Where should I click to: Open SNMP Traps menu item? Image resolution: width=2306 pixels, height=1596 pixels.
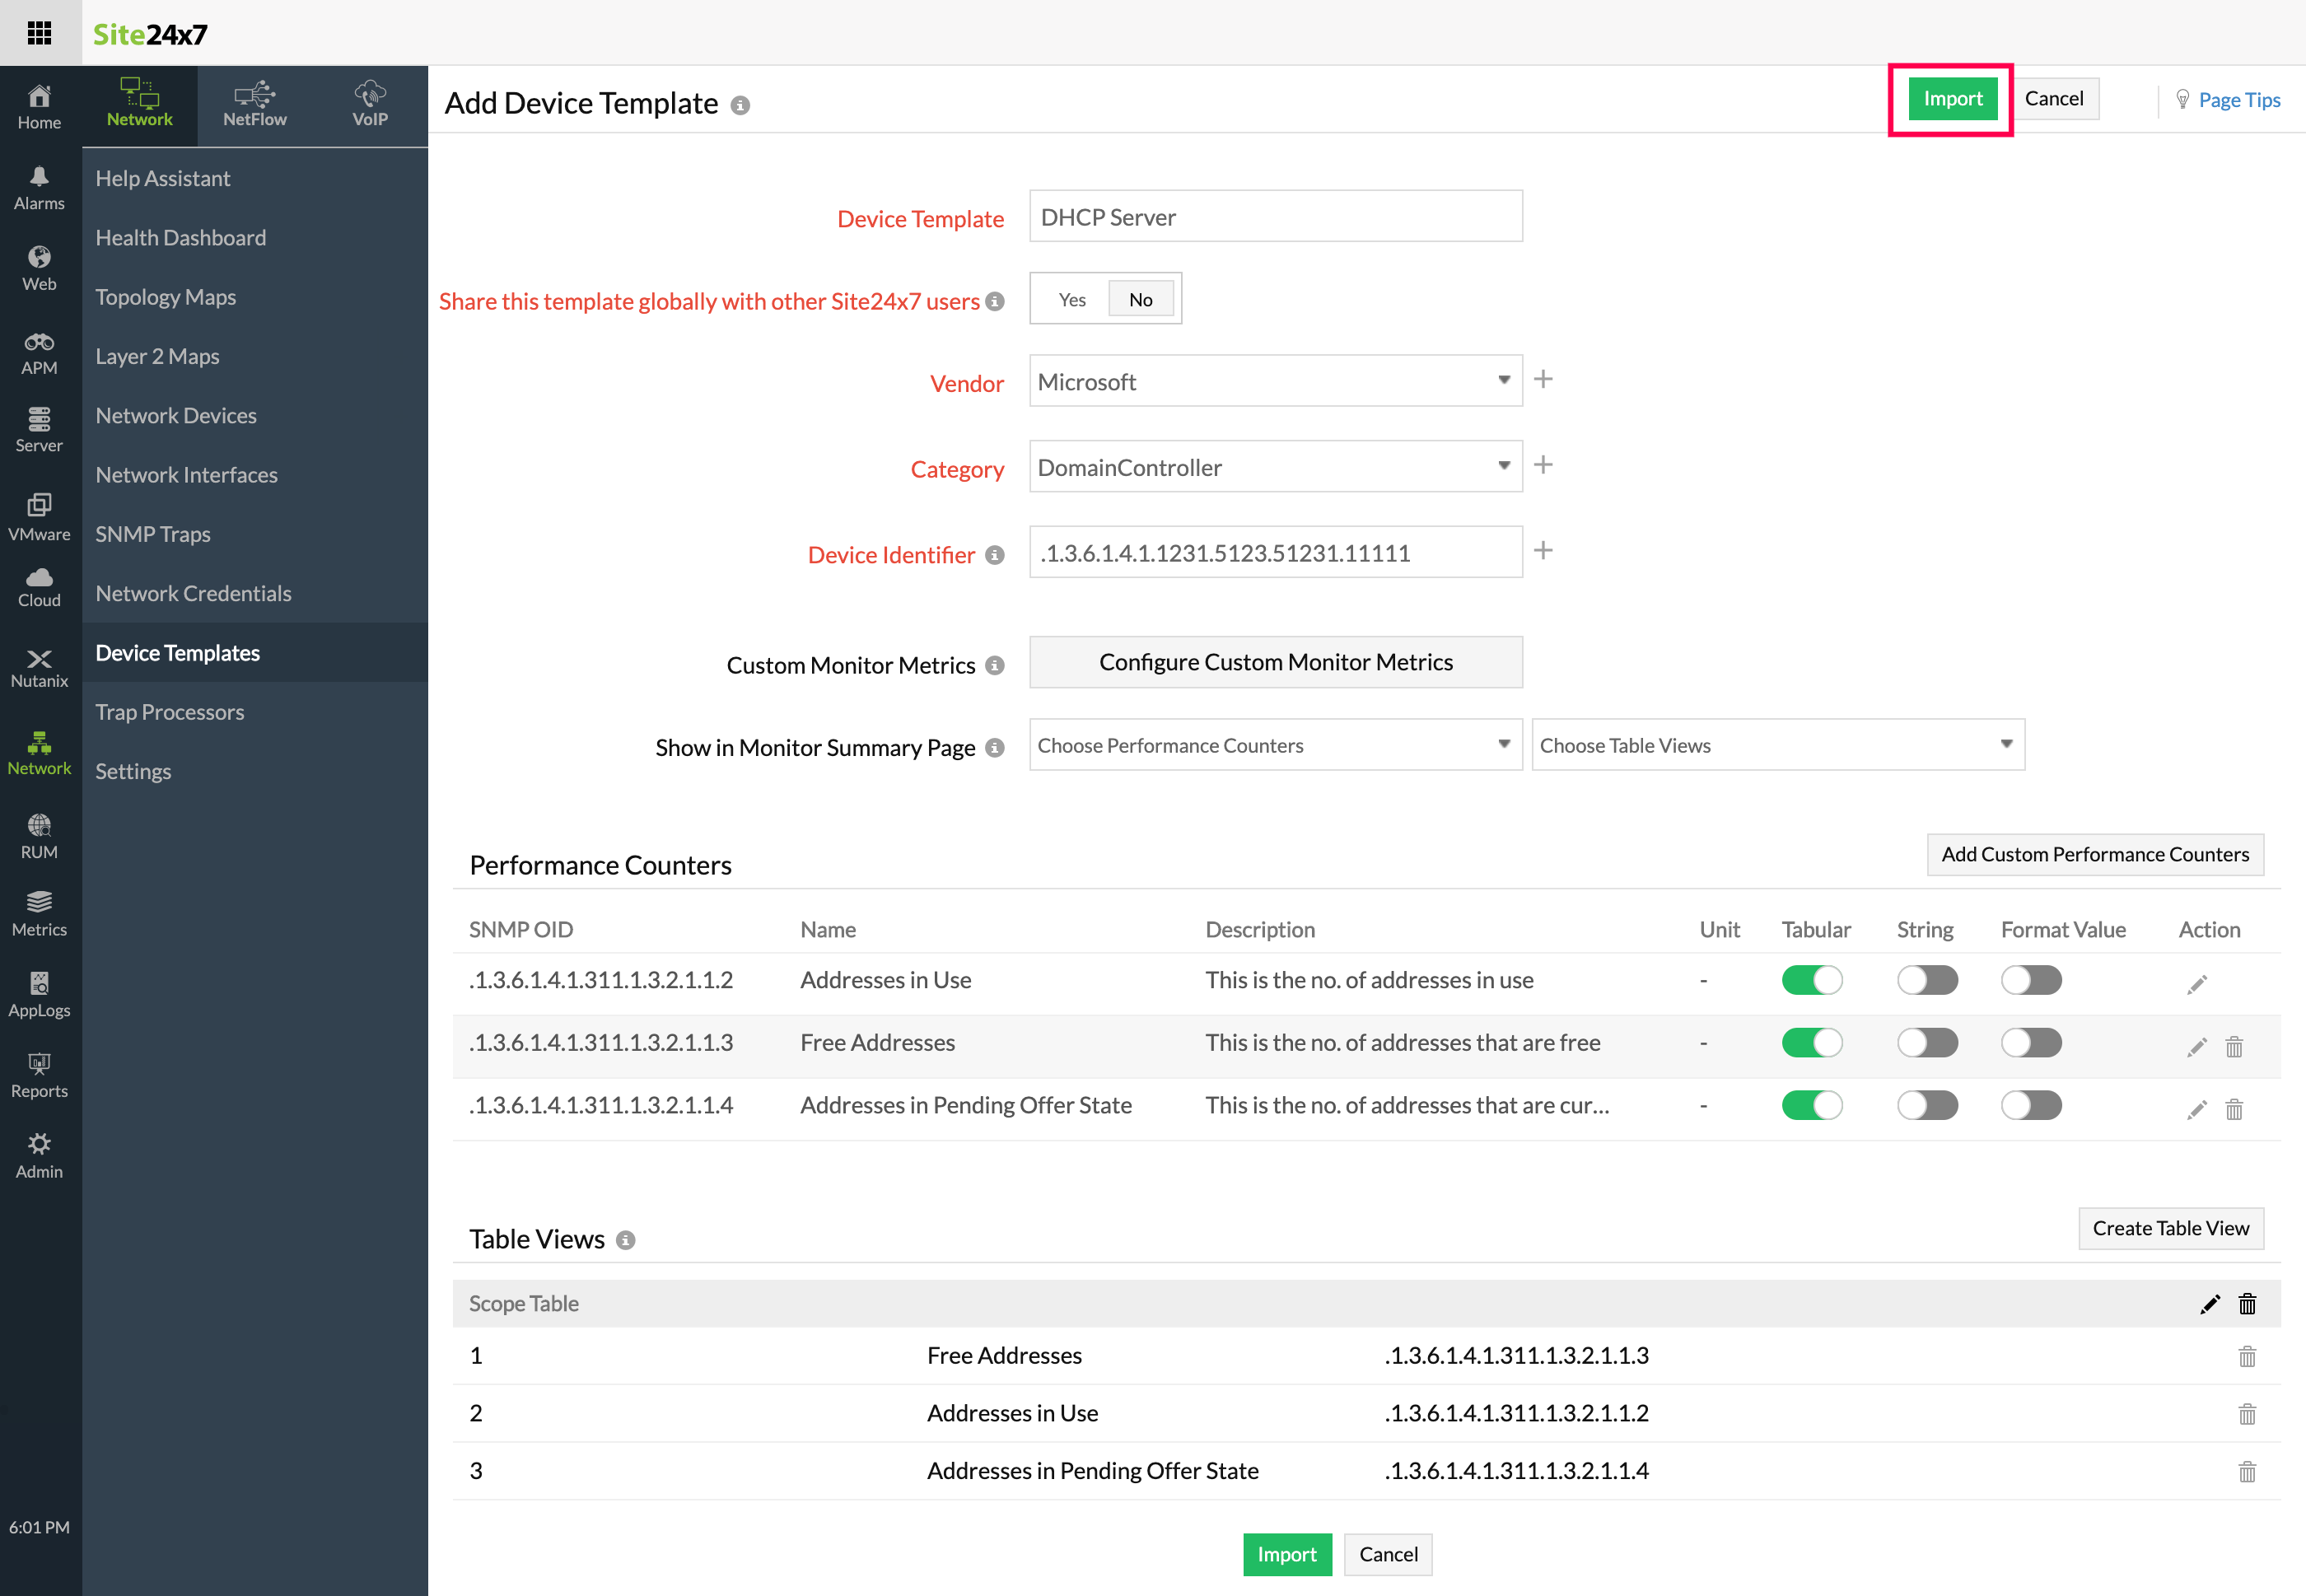(153, 534)
